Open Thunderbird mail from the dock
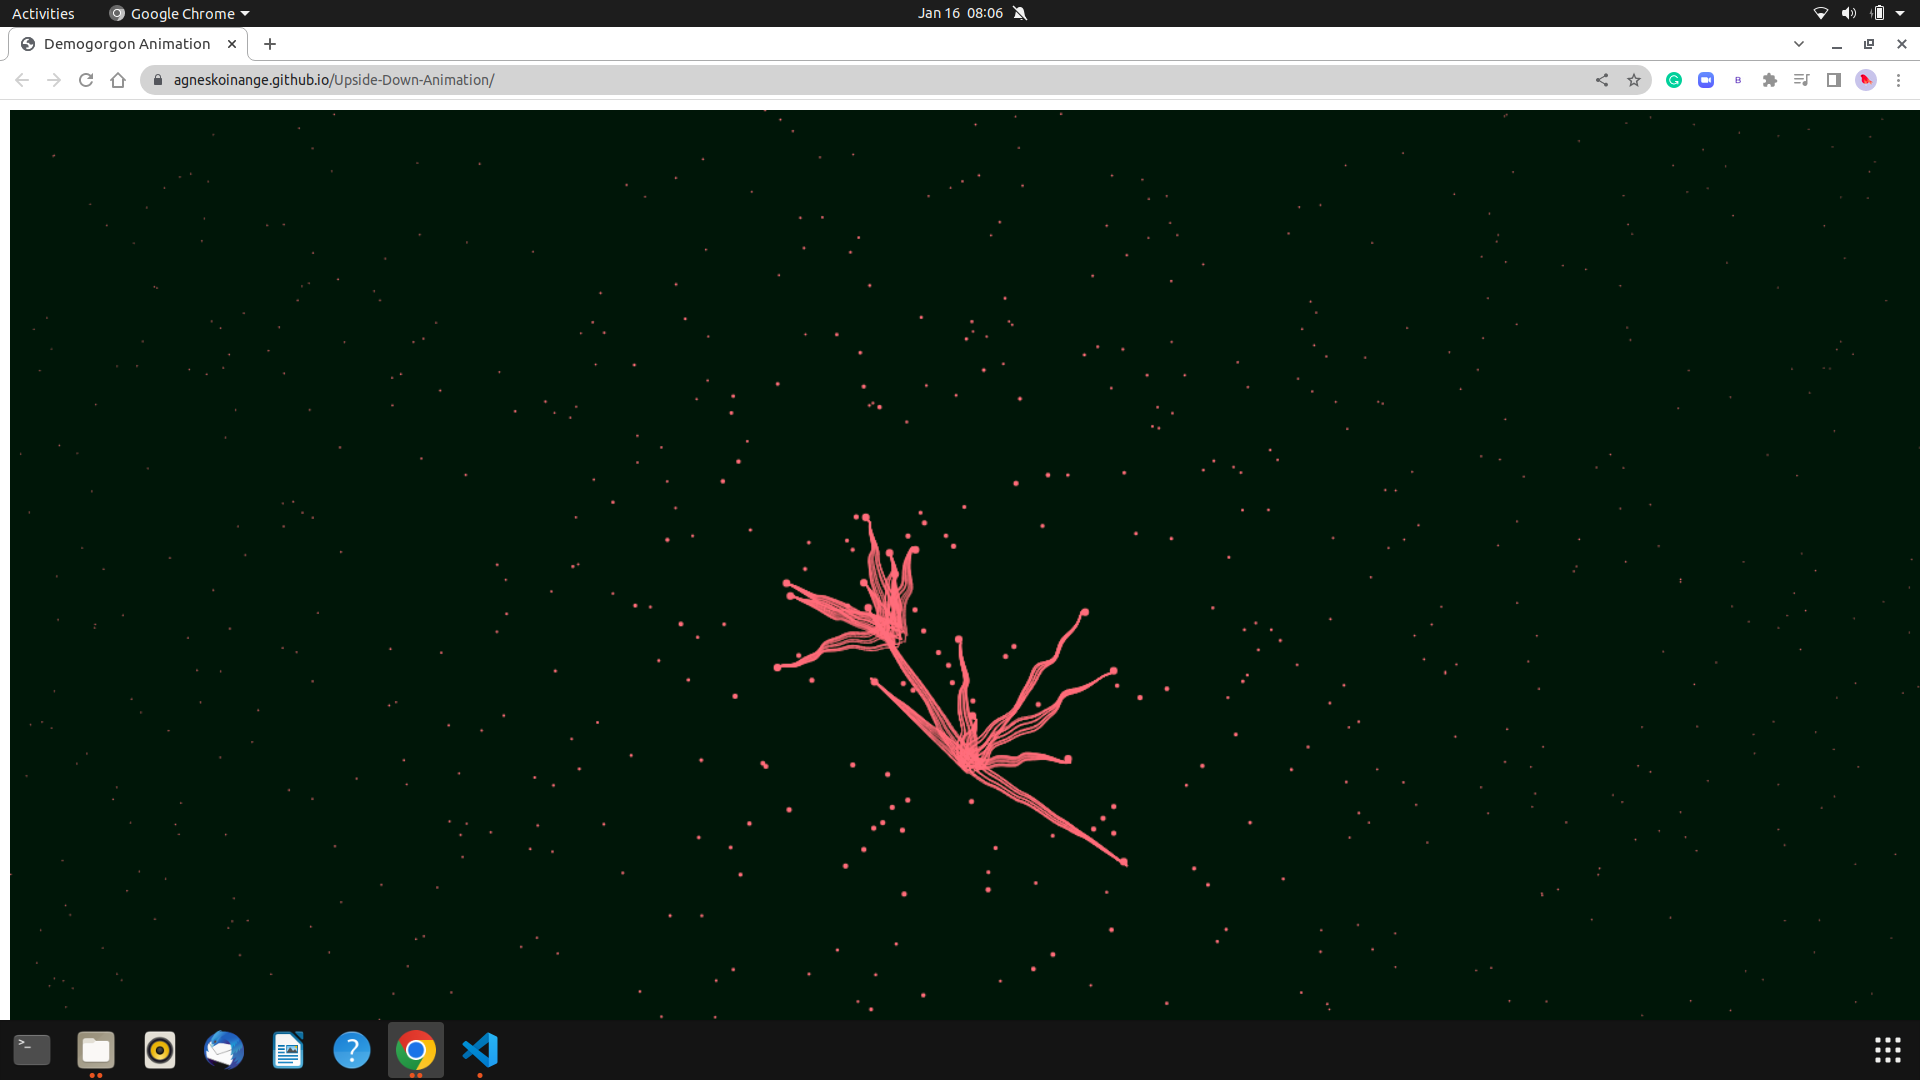 pos(224,1050)
